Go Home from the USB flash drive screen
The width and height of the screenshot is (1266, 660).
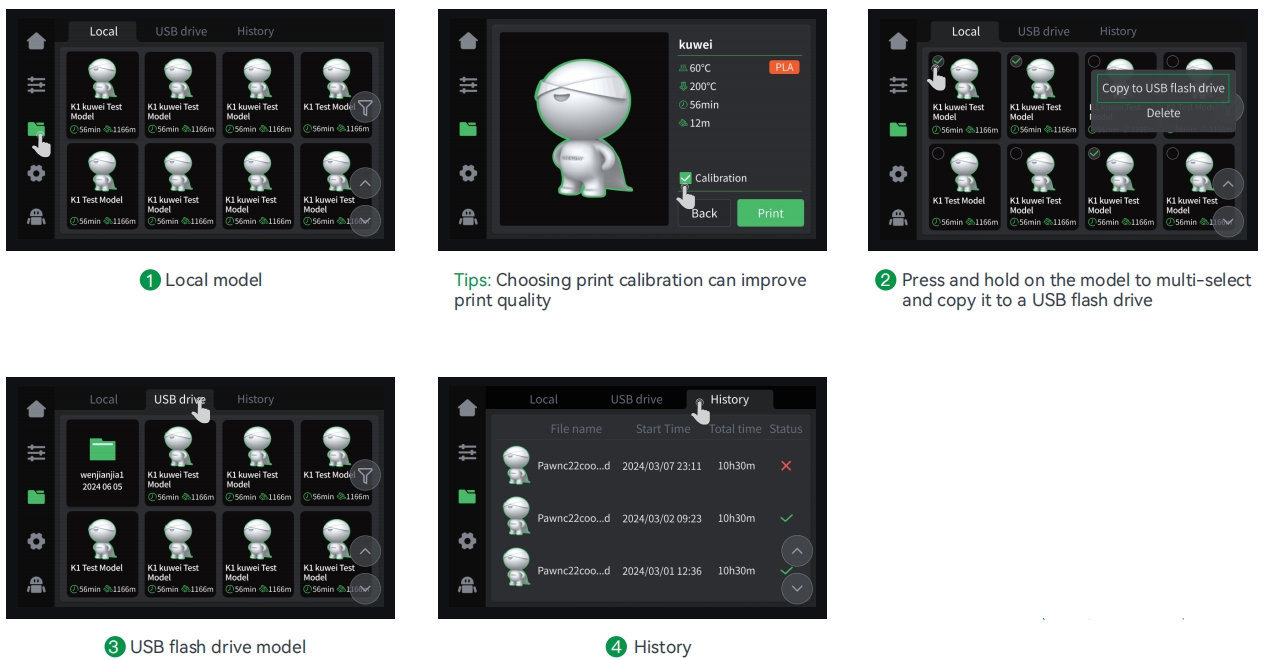click(x=36, y=408)
